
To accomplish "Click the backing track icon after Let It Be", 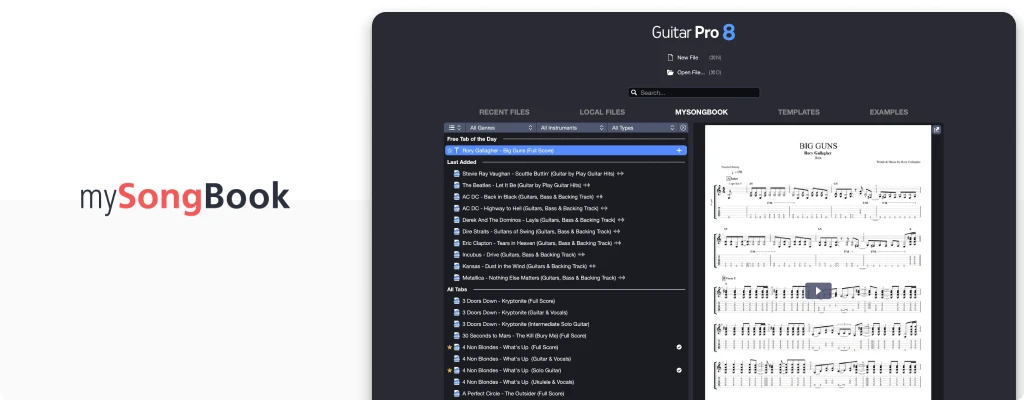I will coord(587,185).
